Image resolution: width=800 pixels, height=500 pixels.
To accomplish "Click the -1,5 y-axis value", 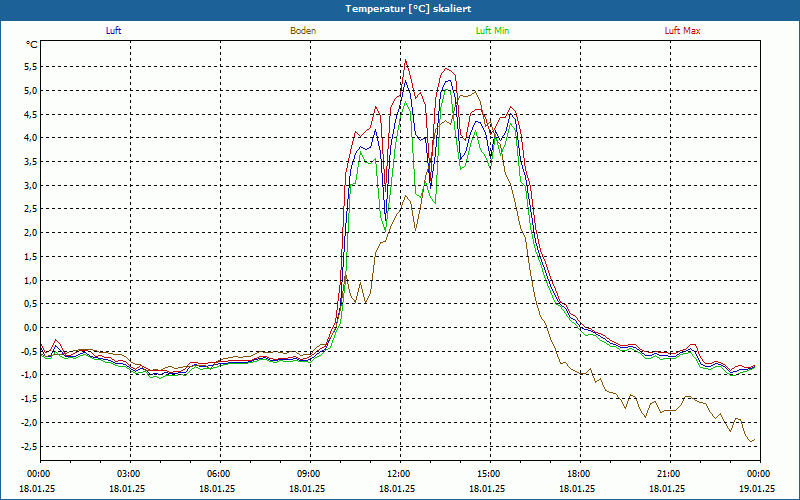I will click(x=29, y=399).
